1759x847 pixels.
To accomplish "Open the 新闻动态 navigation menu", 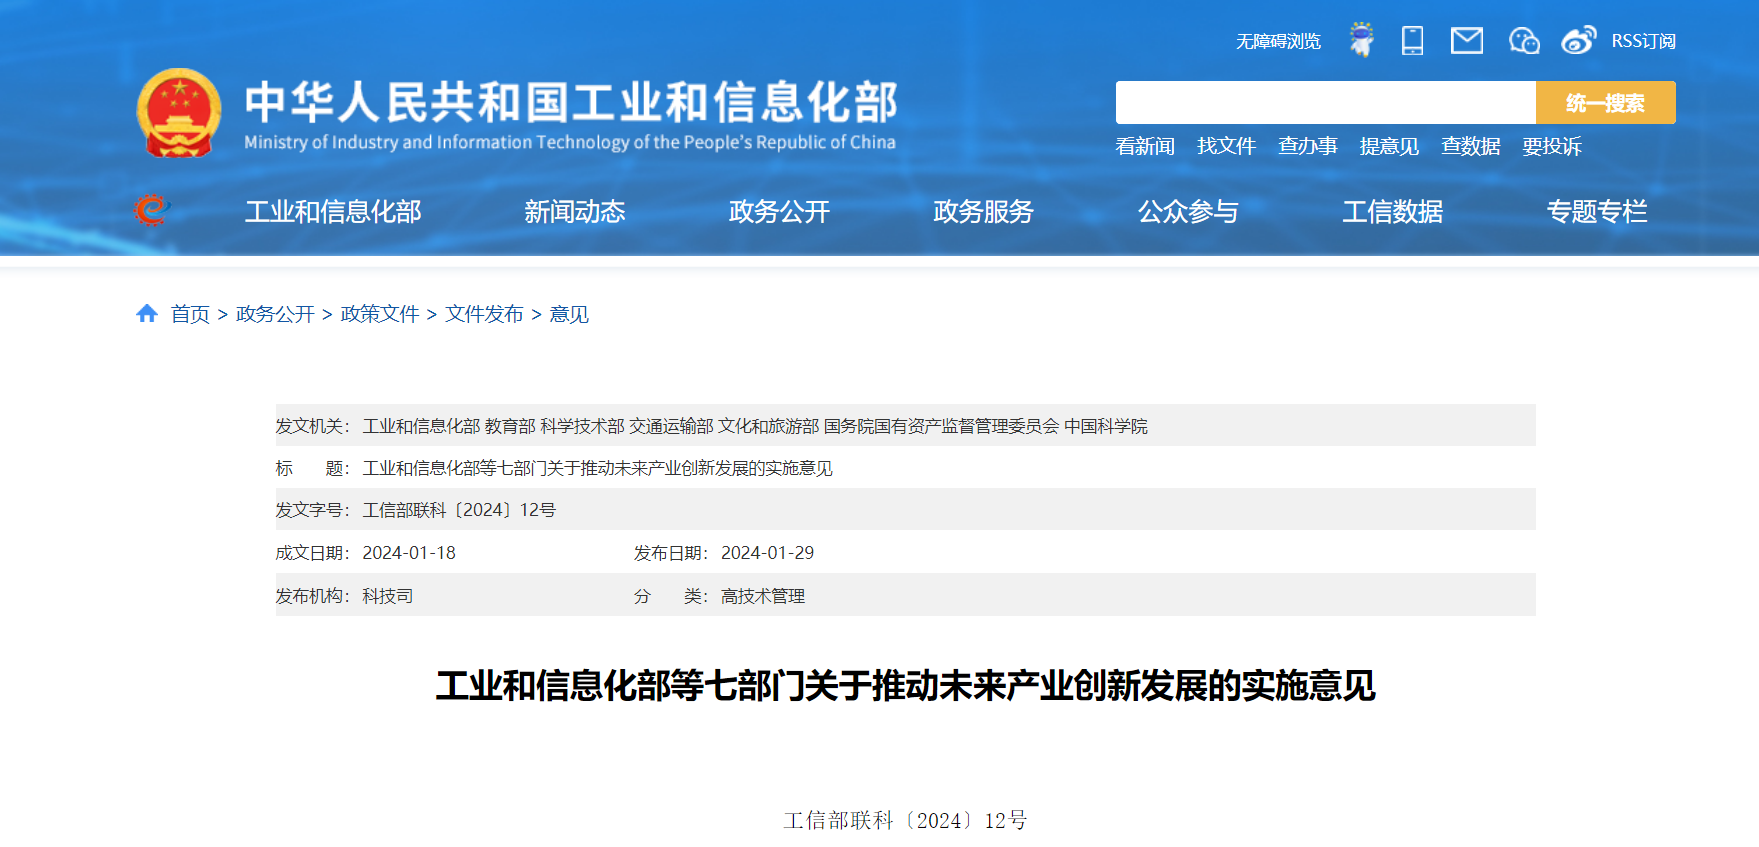I will [575, 211].
